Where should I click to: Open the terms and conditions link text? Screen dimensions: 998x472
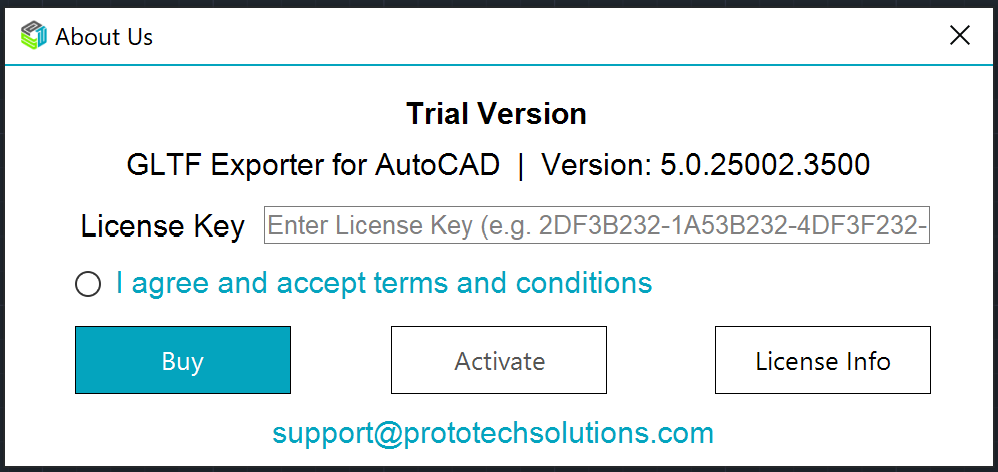384,284
